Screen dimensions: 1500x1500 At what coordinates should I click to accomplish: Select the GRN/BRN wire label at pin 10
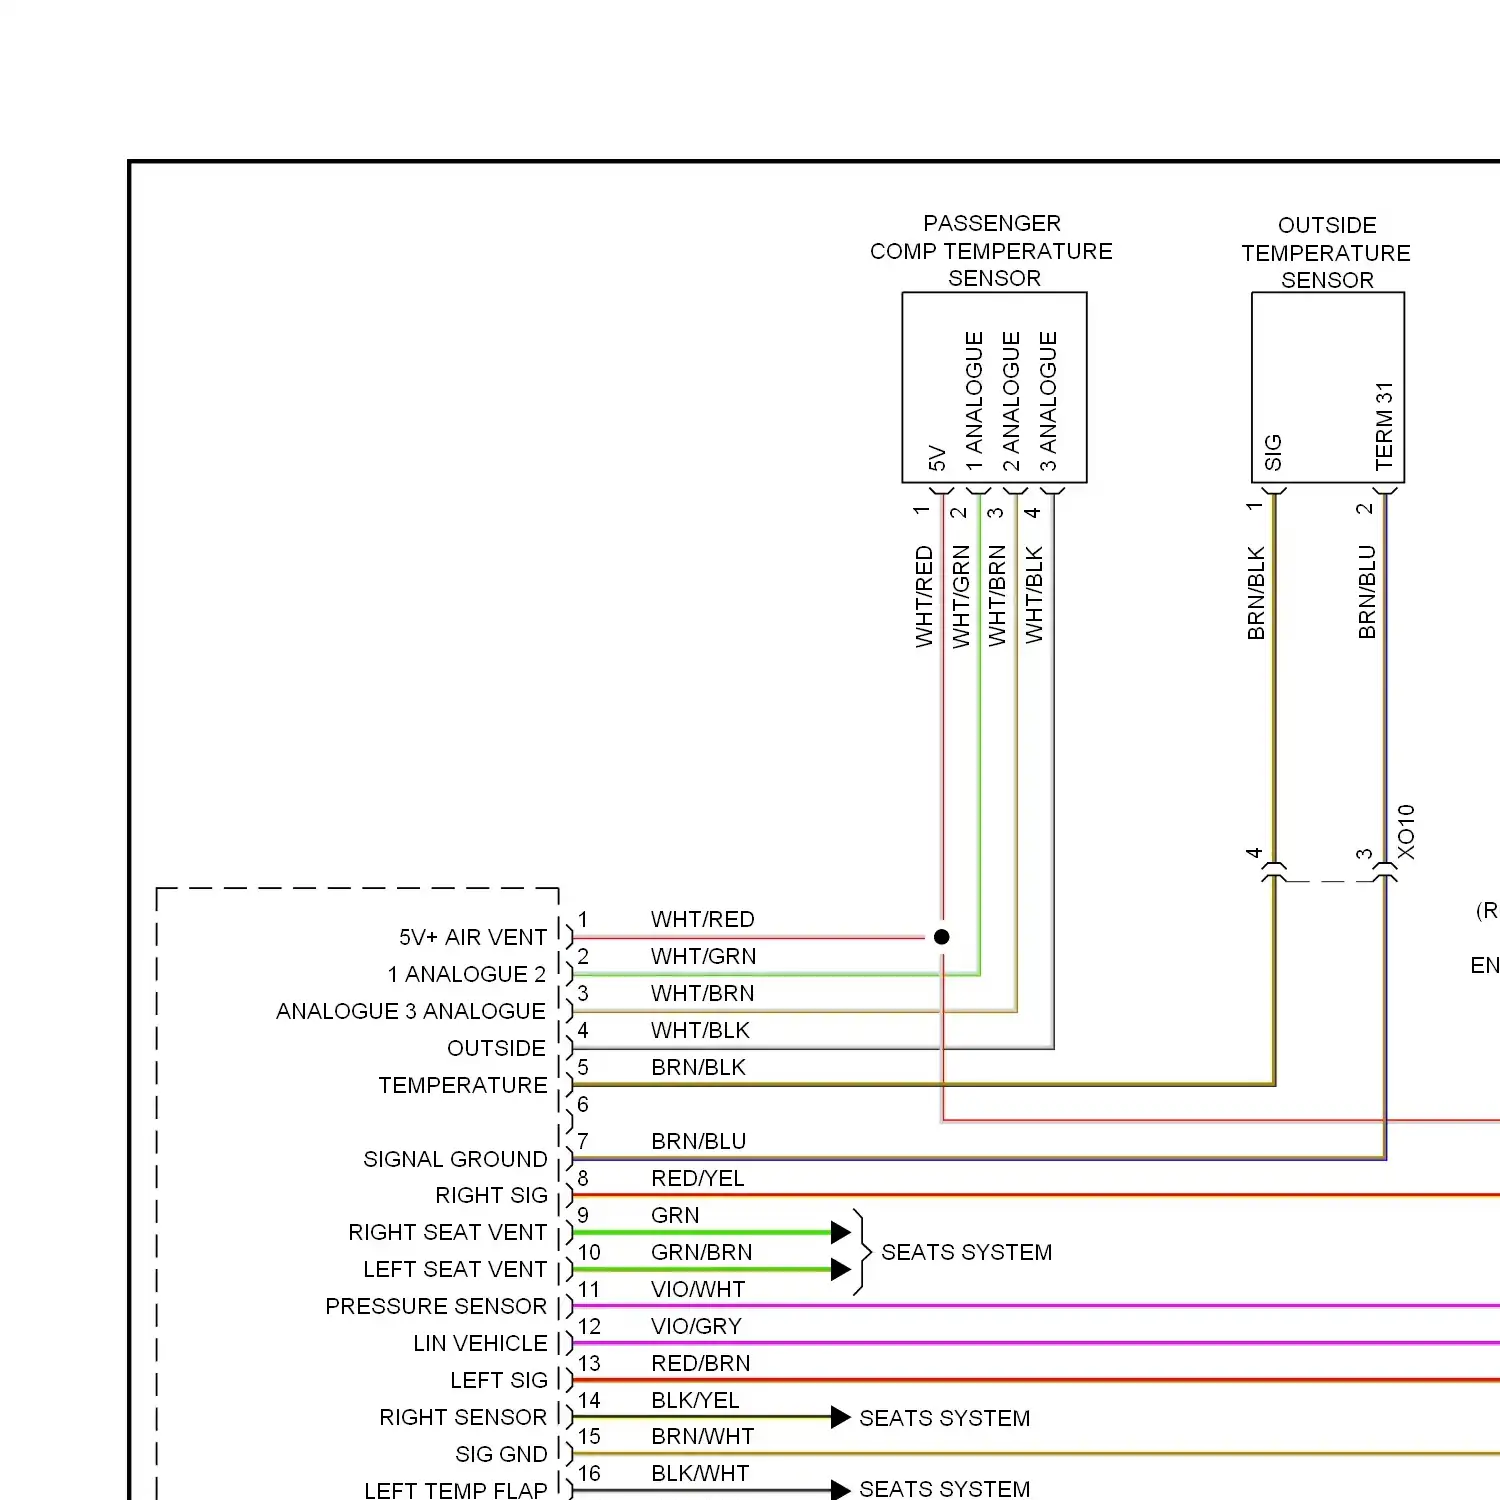point(701,1252)
